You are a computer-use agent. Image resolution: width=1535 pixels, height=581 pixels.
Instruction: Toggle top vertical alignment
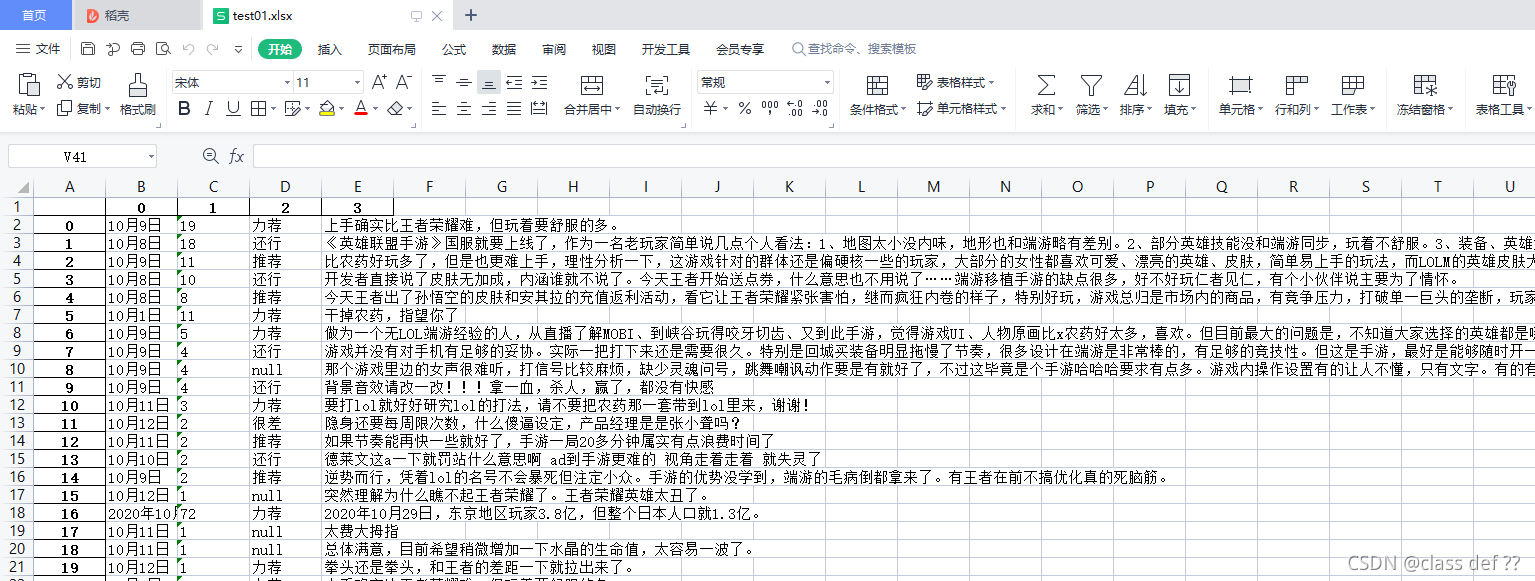pos(439,82)
